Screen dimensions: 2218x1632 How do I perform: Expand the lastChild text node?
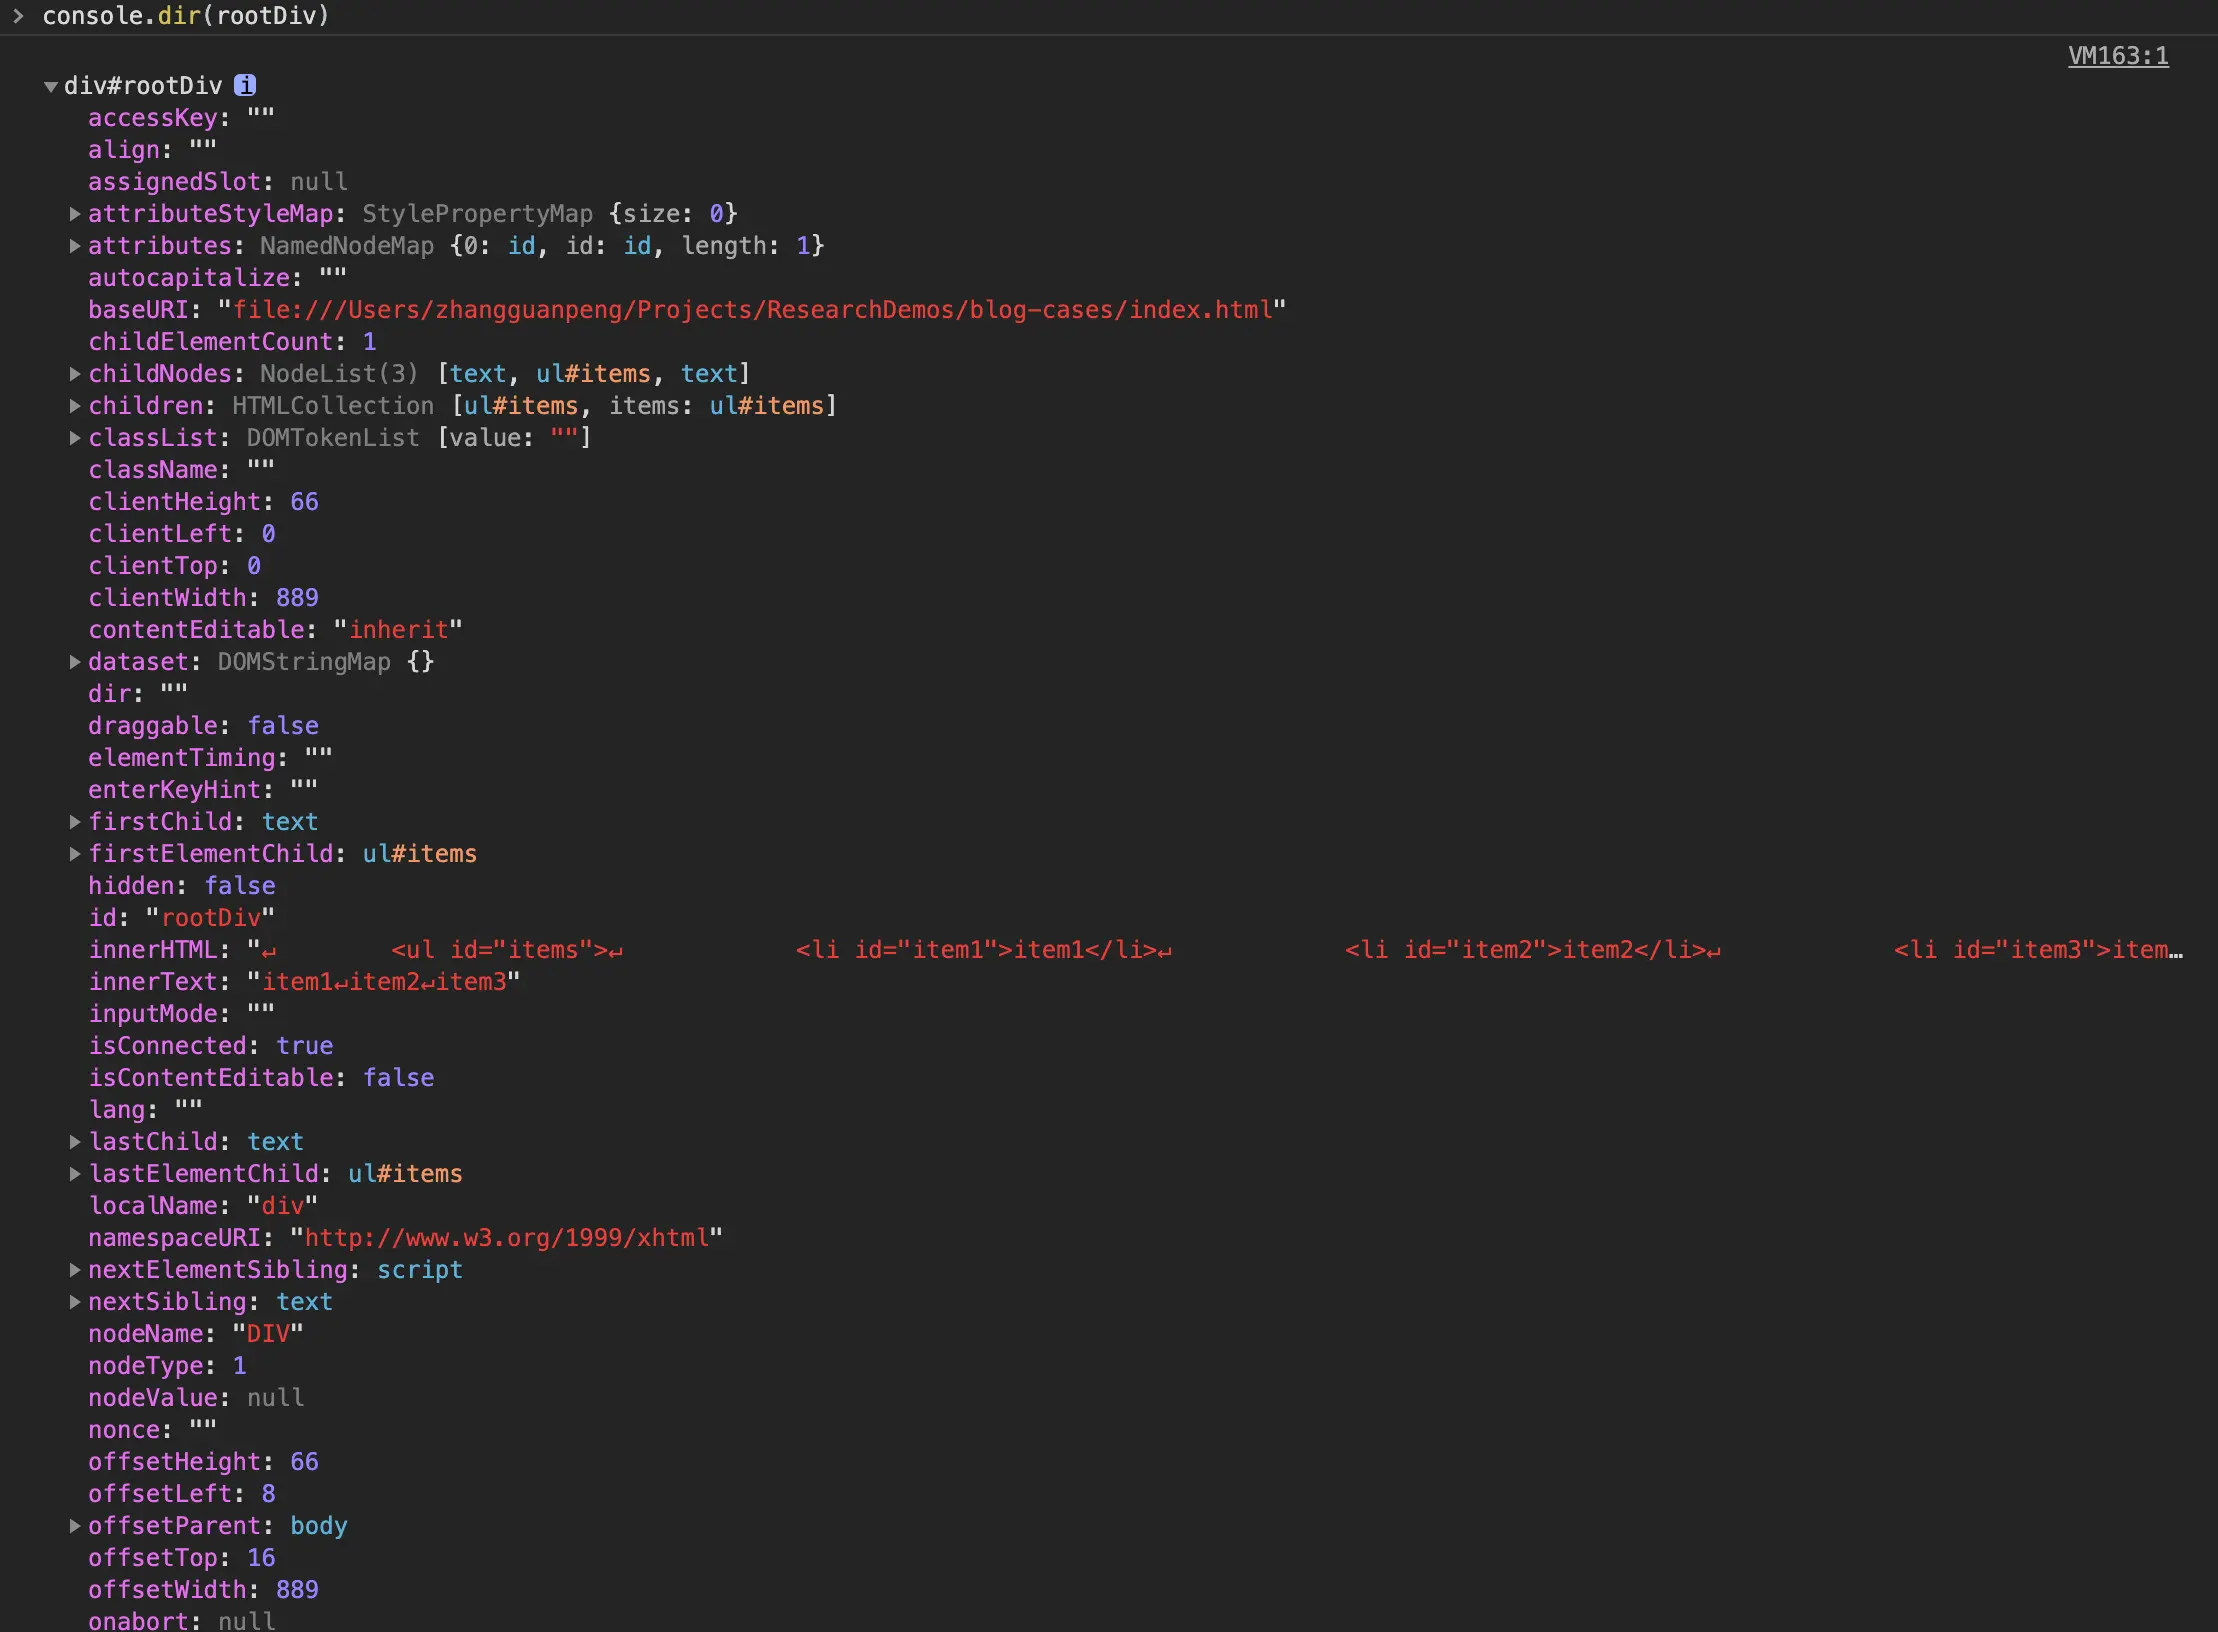(x=74, y=1141)
